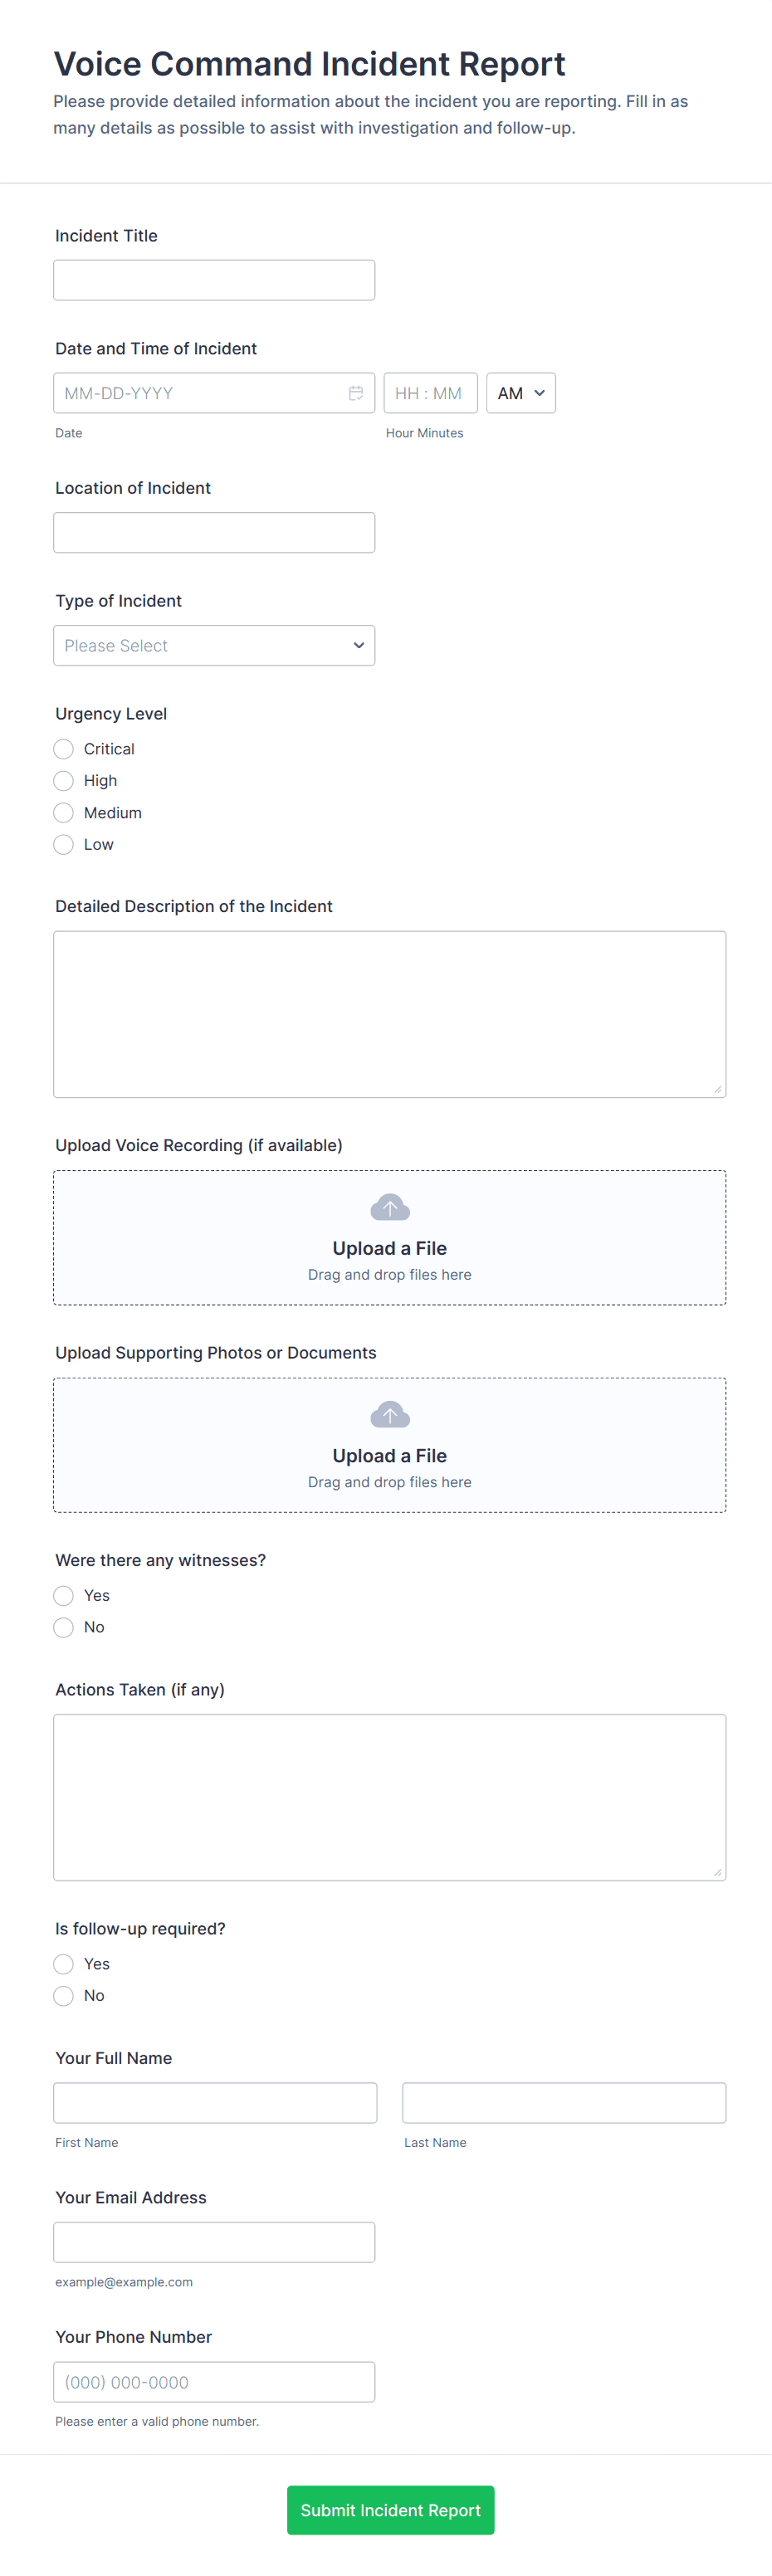772x2576 pixels.
Task: Select Low urgency radio button
Action: click(64, 845)
